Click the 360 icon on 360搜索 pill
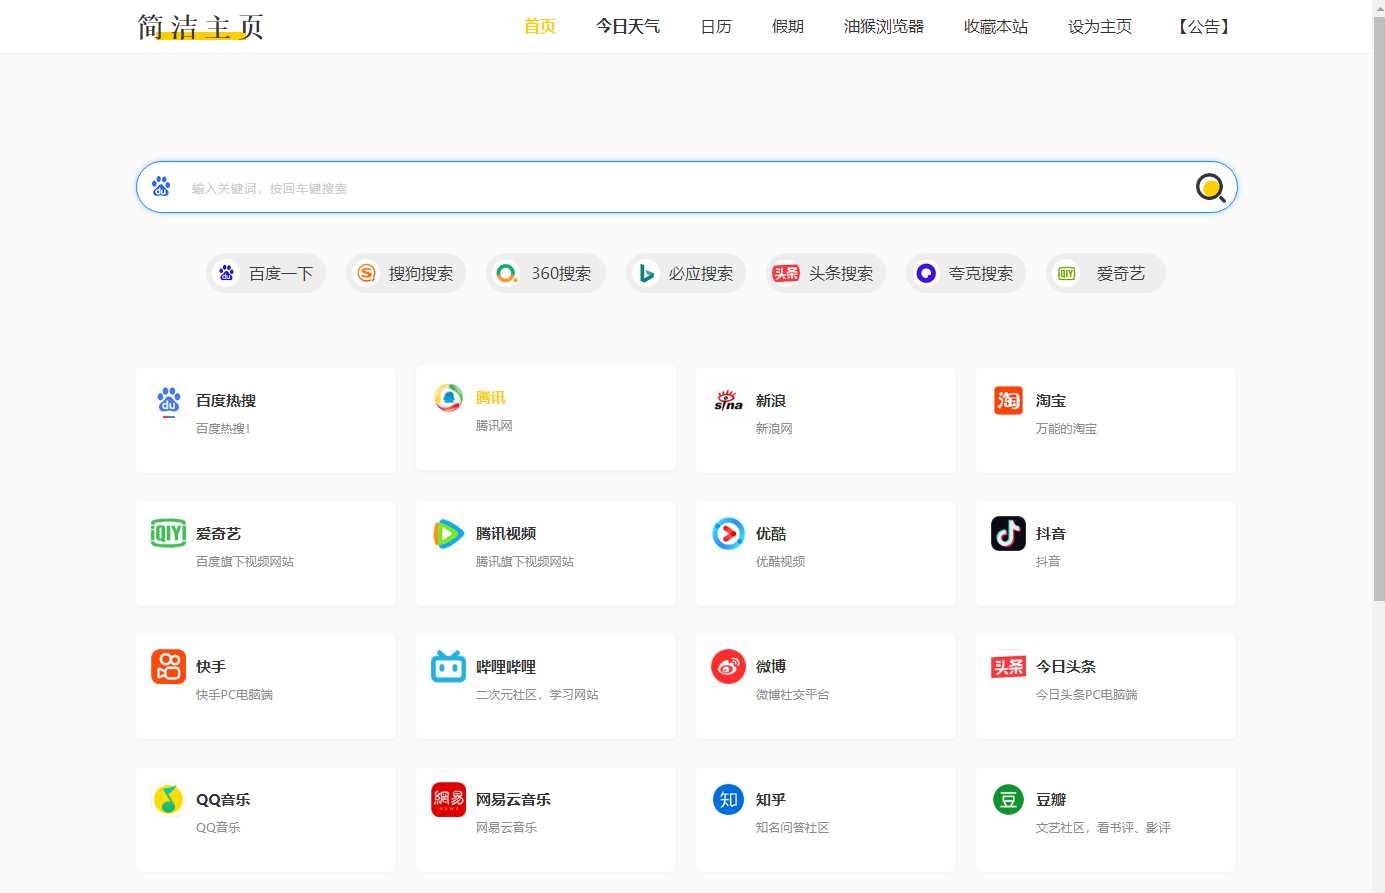1385x893 pixels. point(507,273)
